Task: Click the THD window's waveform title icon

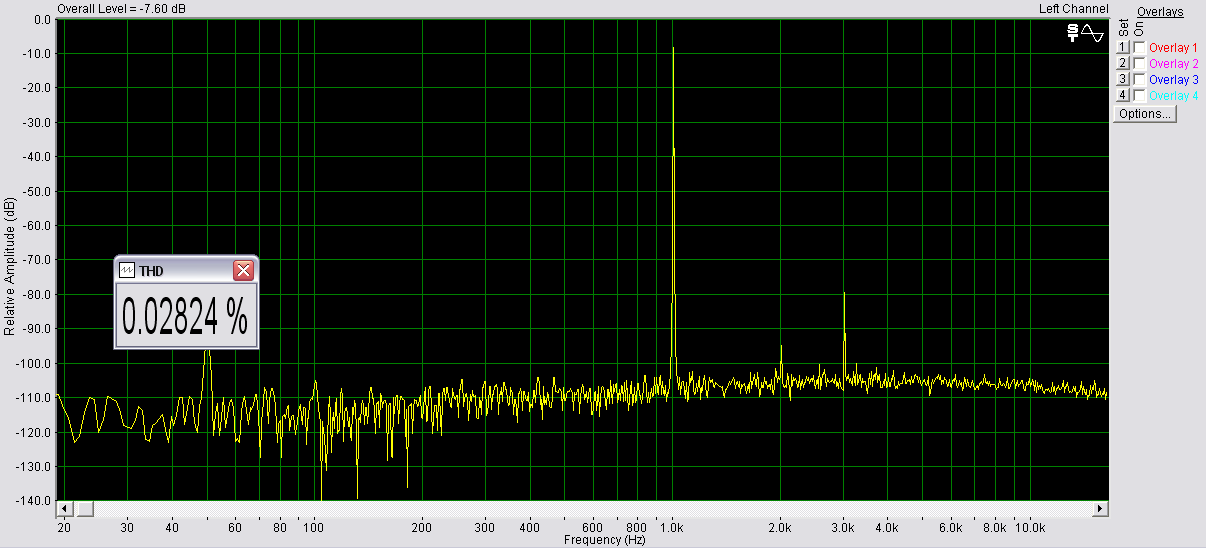Action: 127,271
